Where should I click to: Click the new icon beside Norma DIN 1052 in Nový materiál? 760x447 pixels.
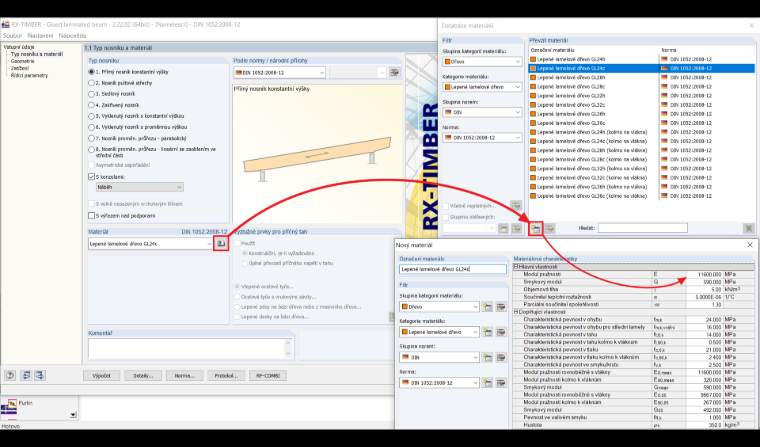pos(487,383)
